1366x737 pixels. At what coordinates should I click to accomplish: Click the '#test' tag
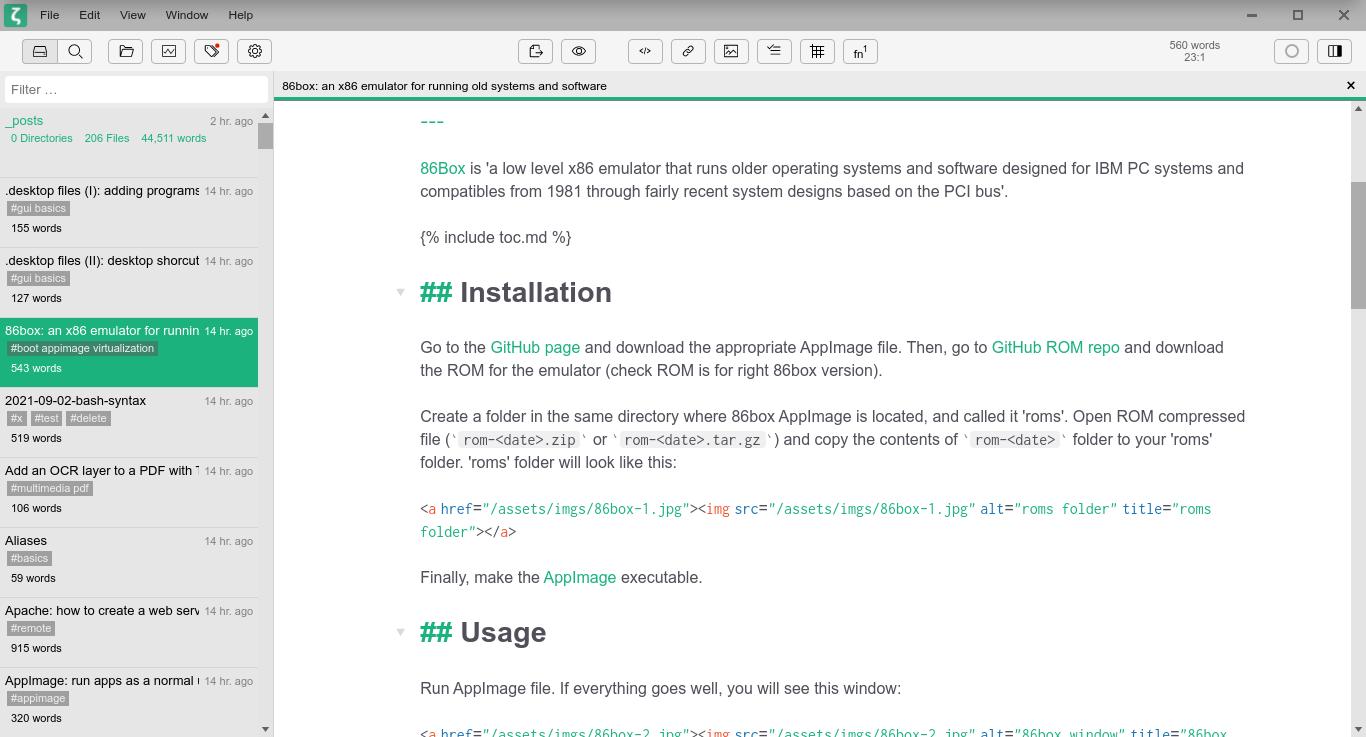click(46, 419)
